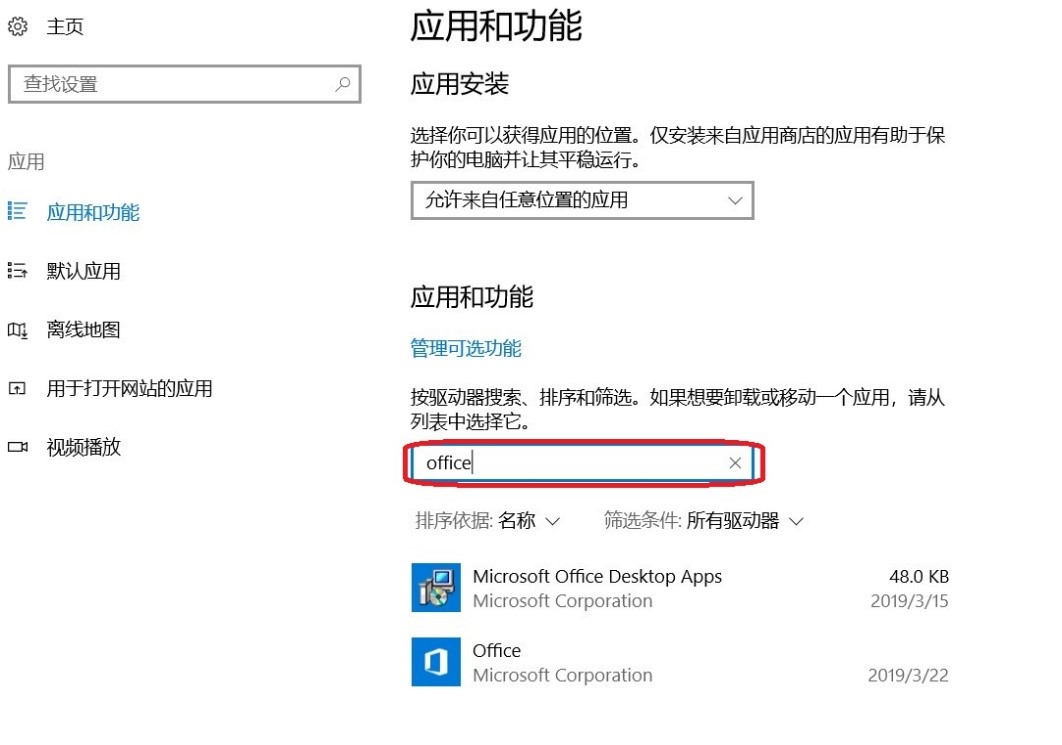Image resolution: width=1062 pixels, height=745 pixels.
Task: Click the 应用 sidebar category label
Action: tap(26, 161)
